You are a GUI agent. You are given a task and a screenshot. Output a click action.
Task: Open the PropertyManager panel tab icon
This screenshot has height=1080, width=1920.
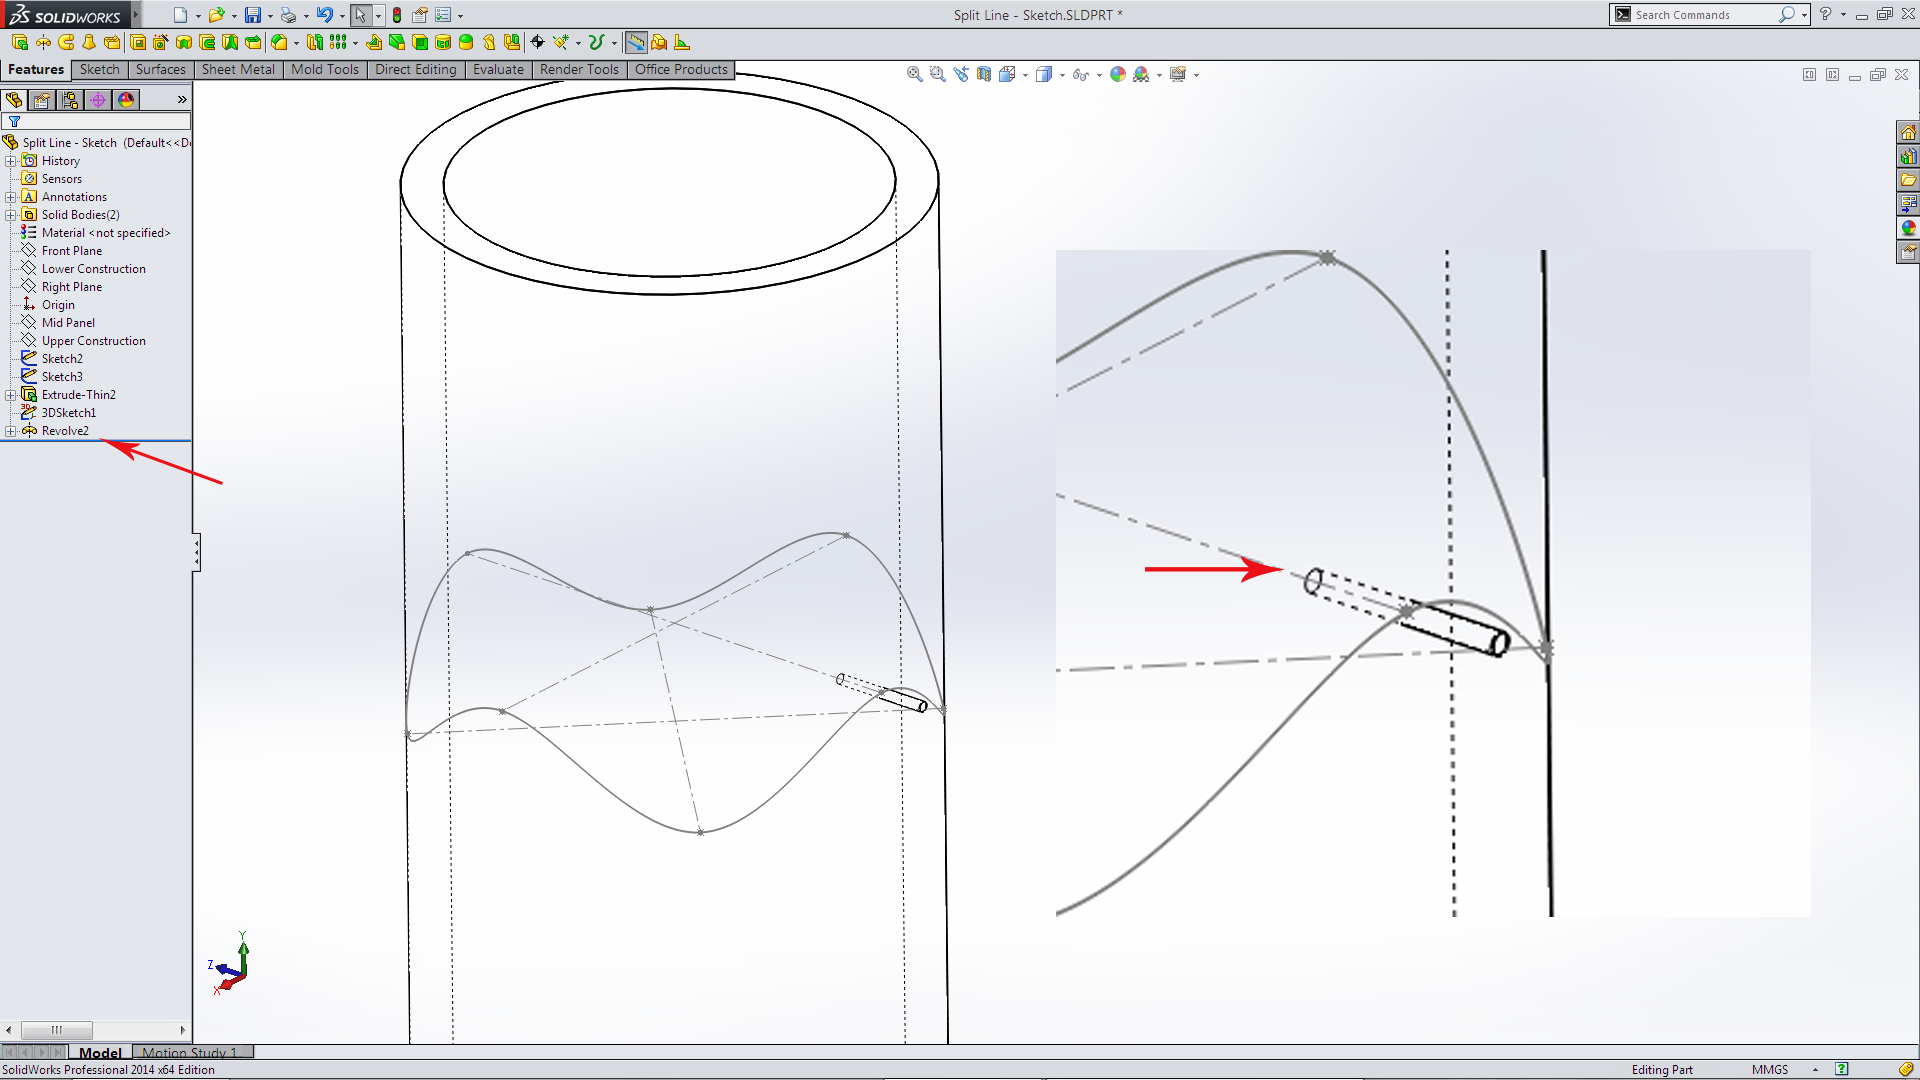pyautogui.click(x=42, y=100)
